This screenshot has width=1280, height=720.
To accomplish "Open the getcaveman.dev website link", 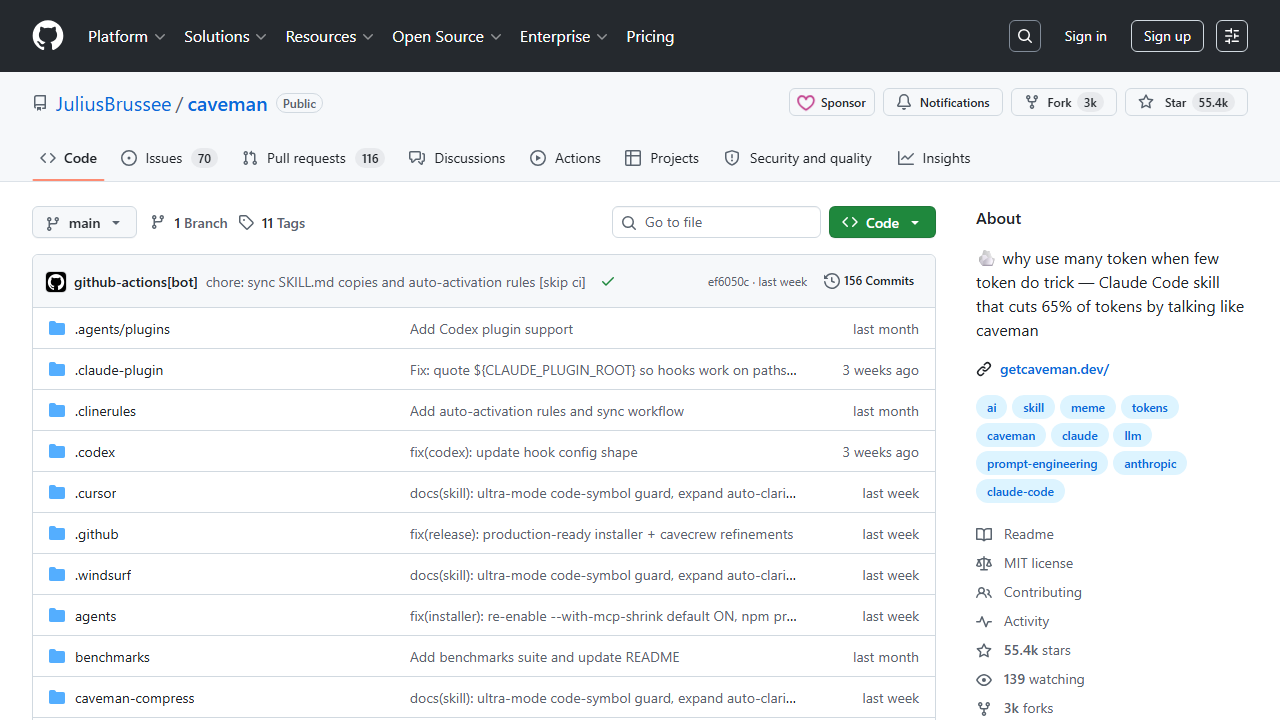I will pyautogui.click(x=1055, y=369).
